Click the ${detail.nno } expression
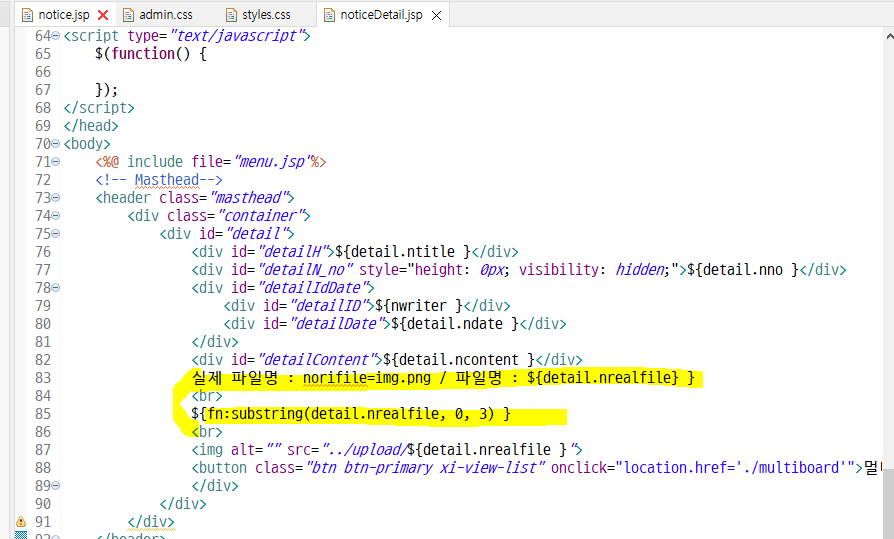This screenshot has width=894, height=539. 743,269
